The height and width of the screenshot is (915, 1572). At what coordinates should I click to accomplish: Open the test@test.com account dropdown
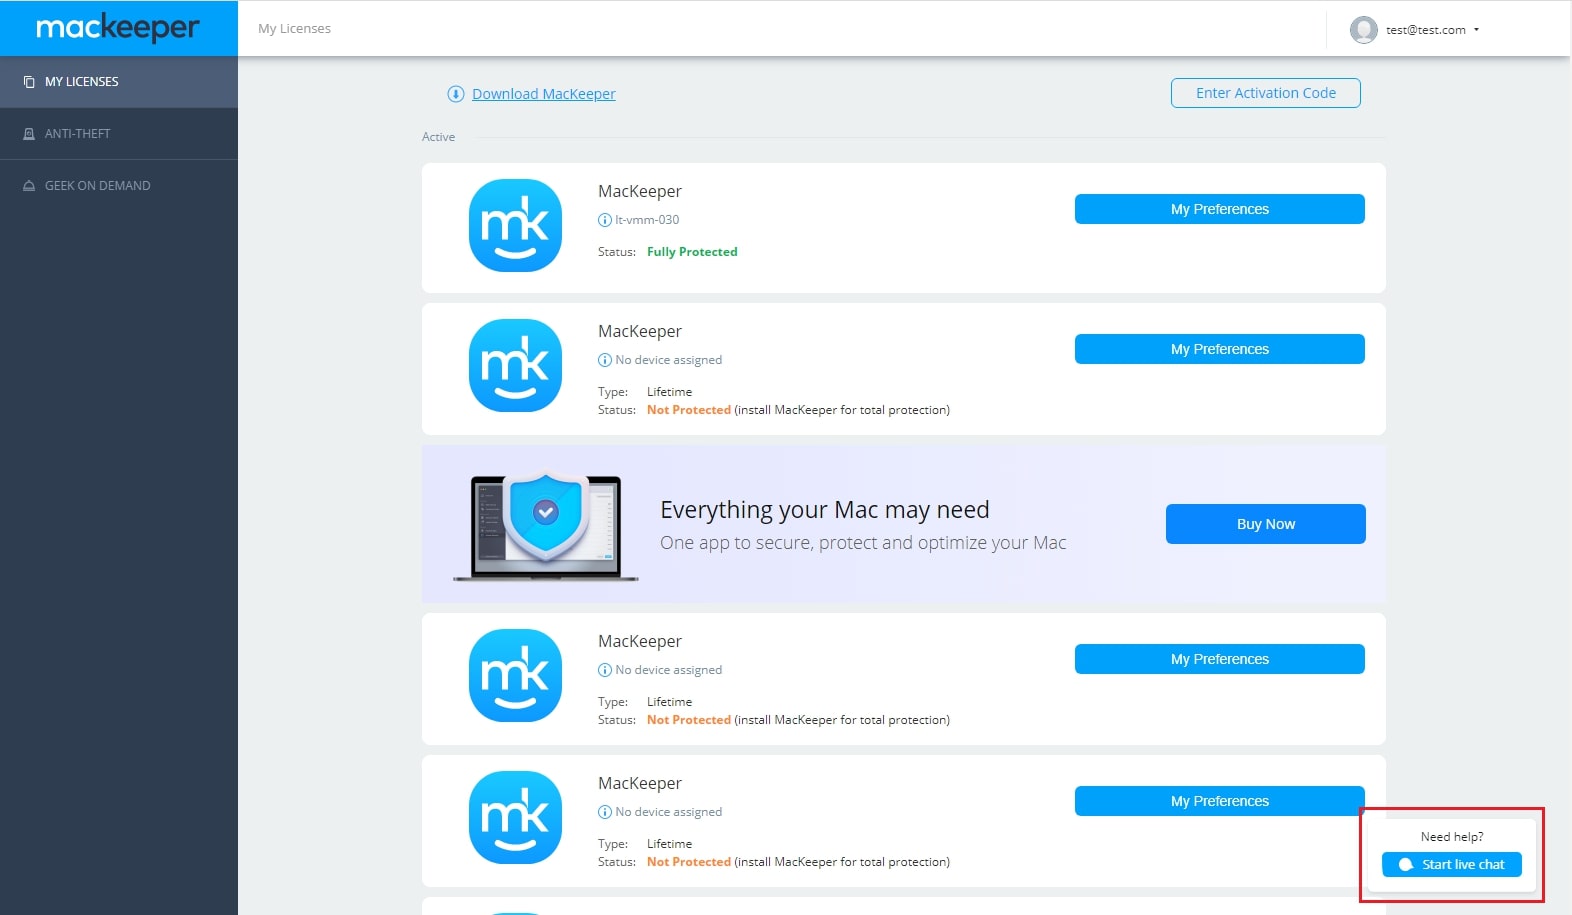click(x=1431, y=30)
